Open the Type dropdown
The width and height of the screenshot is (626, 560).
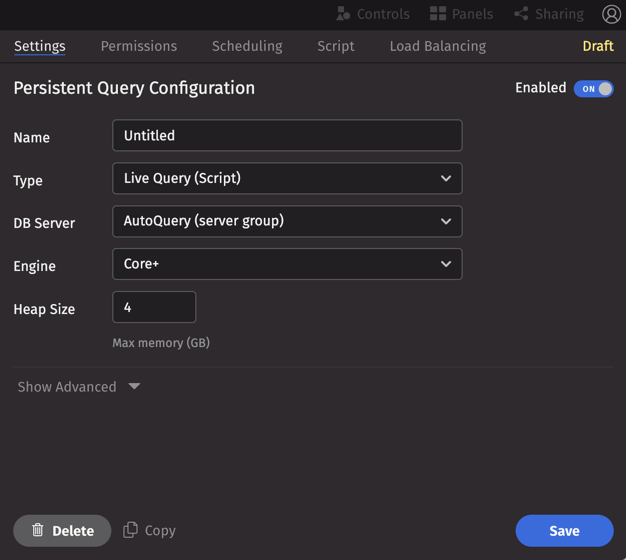(287, 178)
